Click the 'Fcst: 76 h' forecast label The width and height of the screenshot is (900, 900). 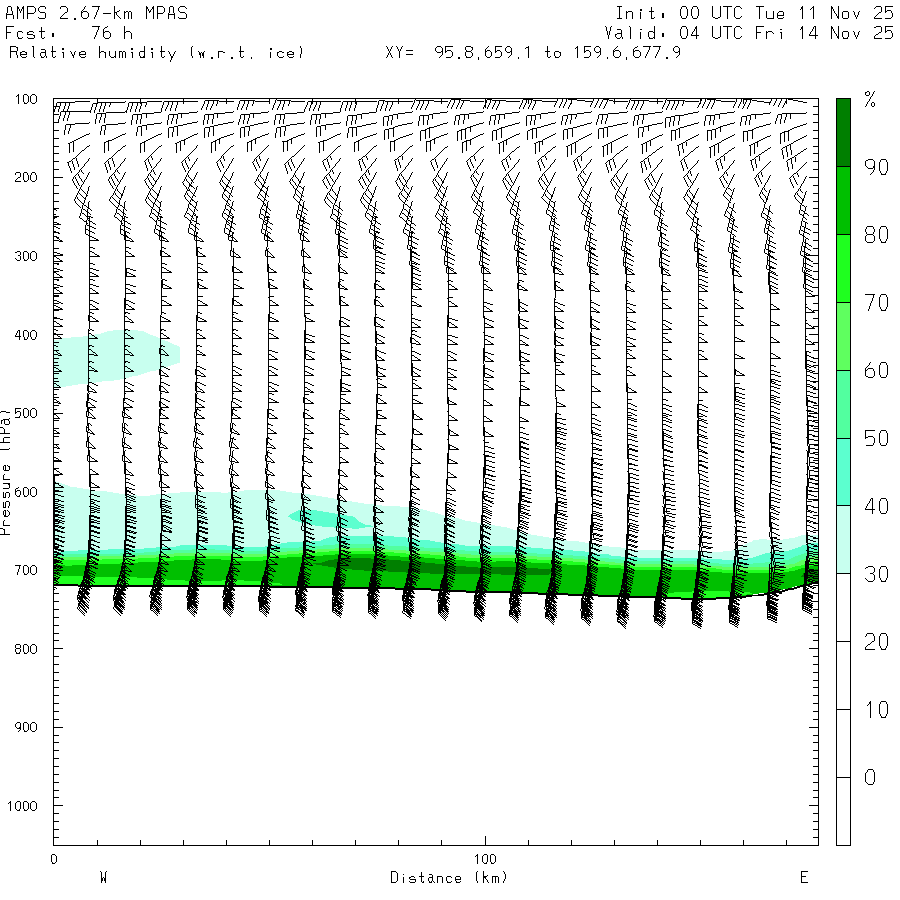tap(68, 33)
